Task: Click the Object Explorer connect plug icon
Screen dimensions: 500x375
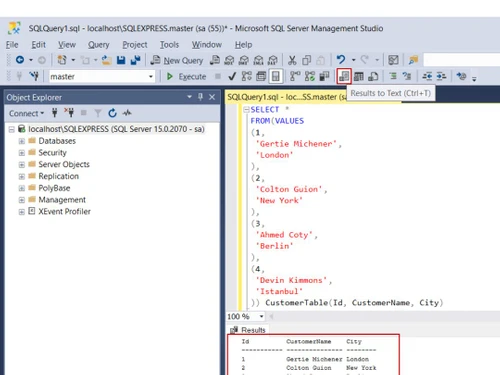Action: (55, 113)
